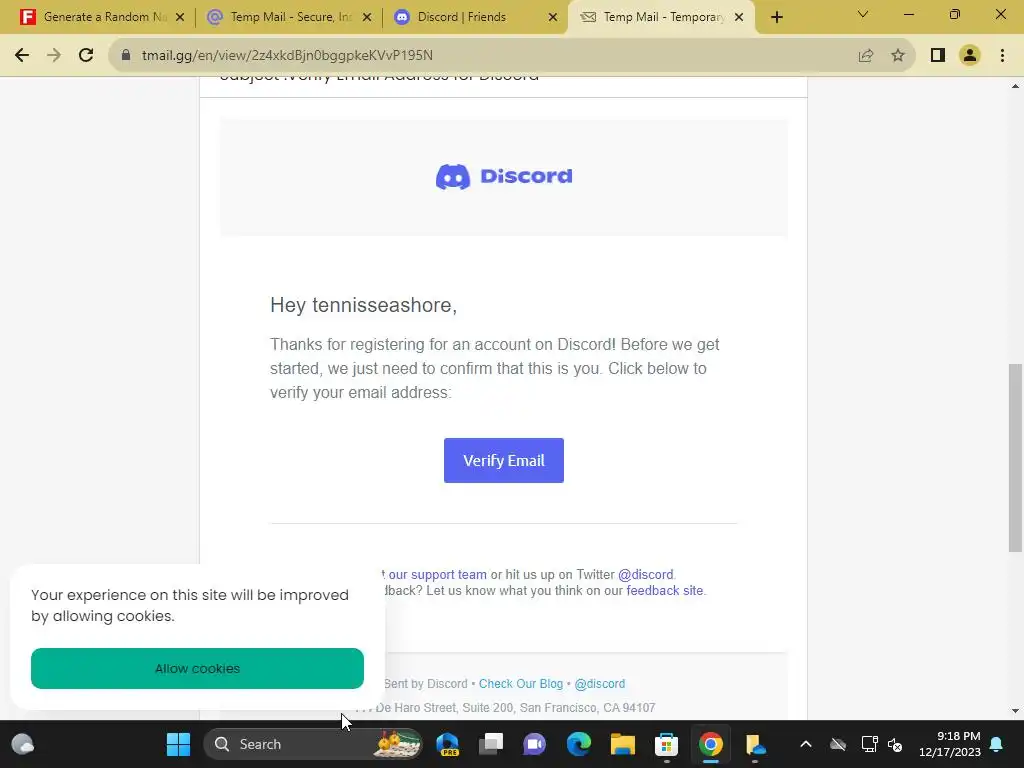Click the page vertical scrollbar thumb
1024x768 pixels.
pos(1015,458)
